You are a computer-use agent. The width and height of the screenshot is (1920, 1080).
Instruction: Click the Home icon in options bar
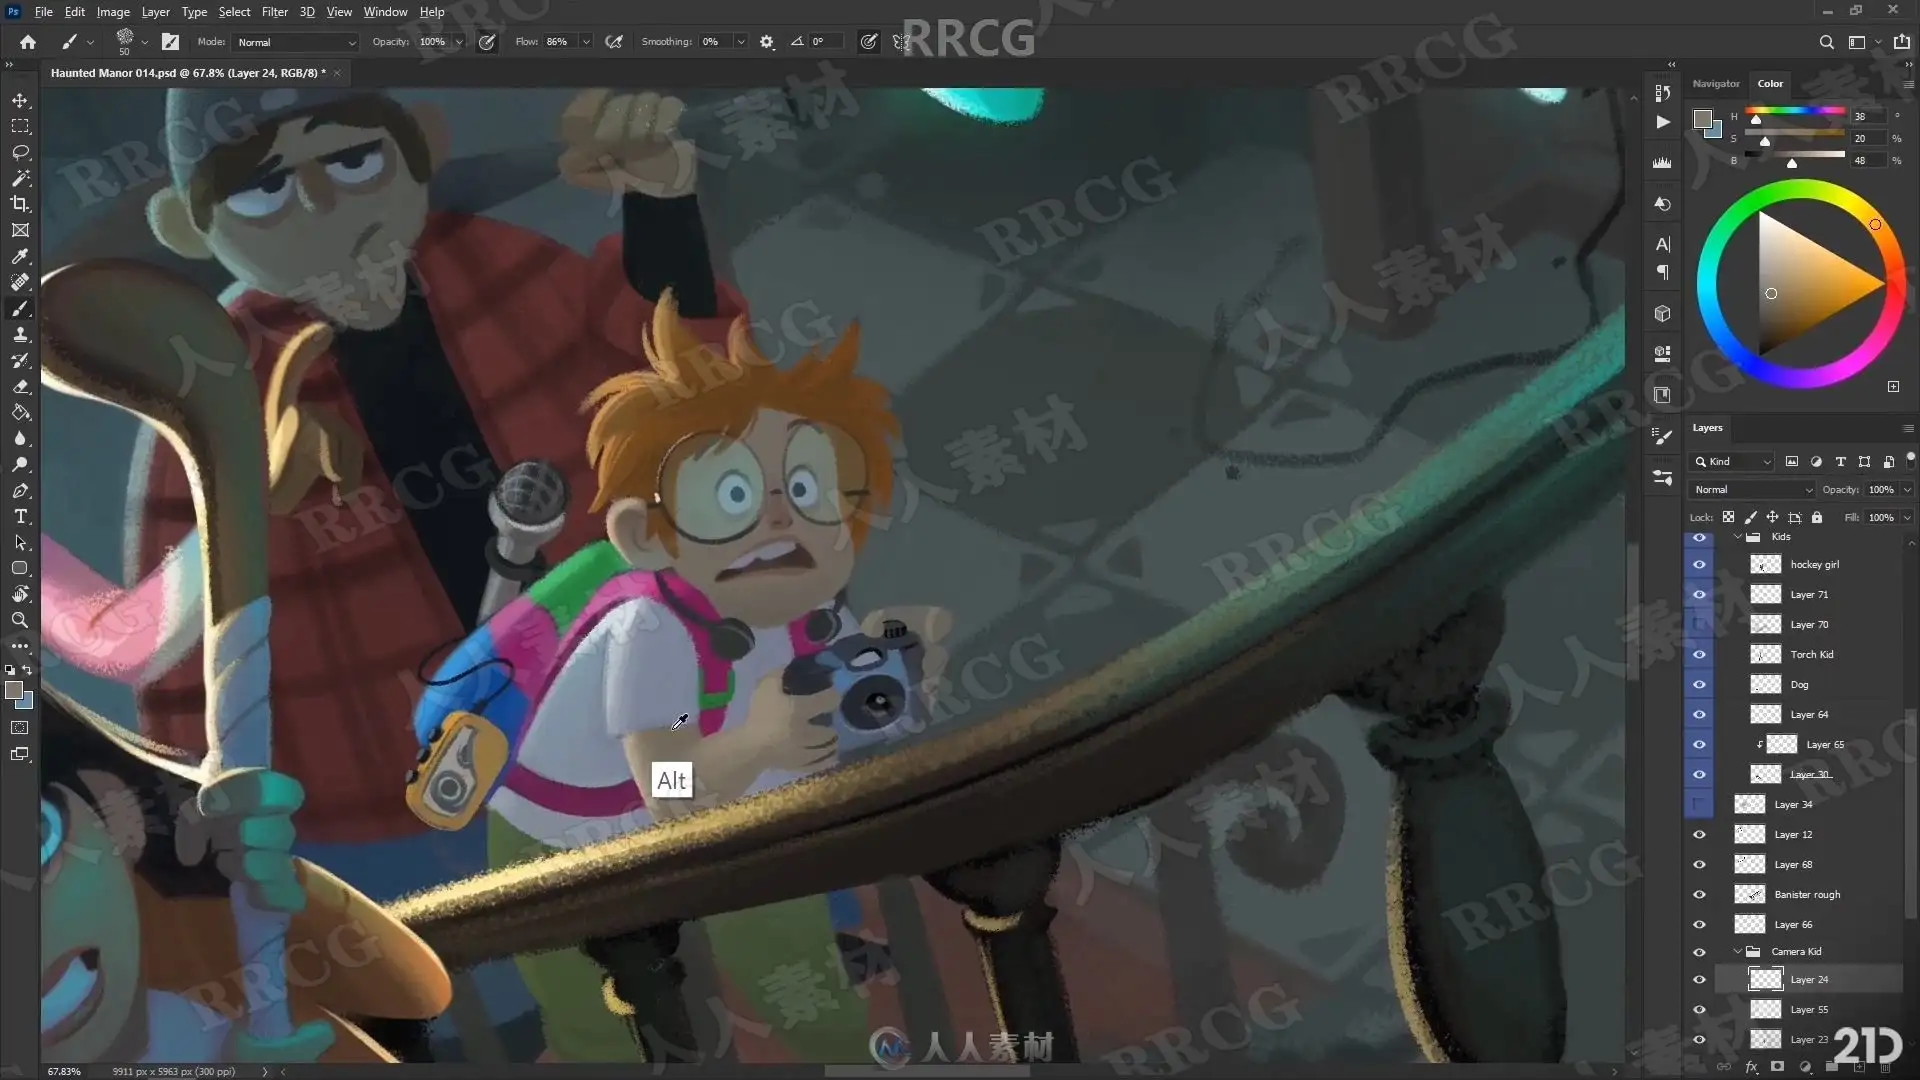28,42
